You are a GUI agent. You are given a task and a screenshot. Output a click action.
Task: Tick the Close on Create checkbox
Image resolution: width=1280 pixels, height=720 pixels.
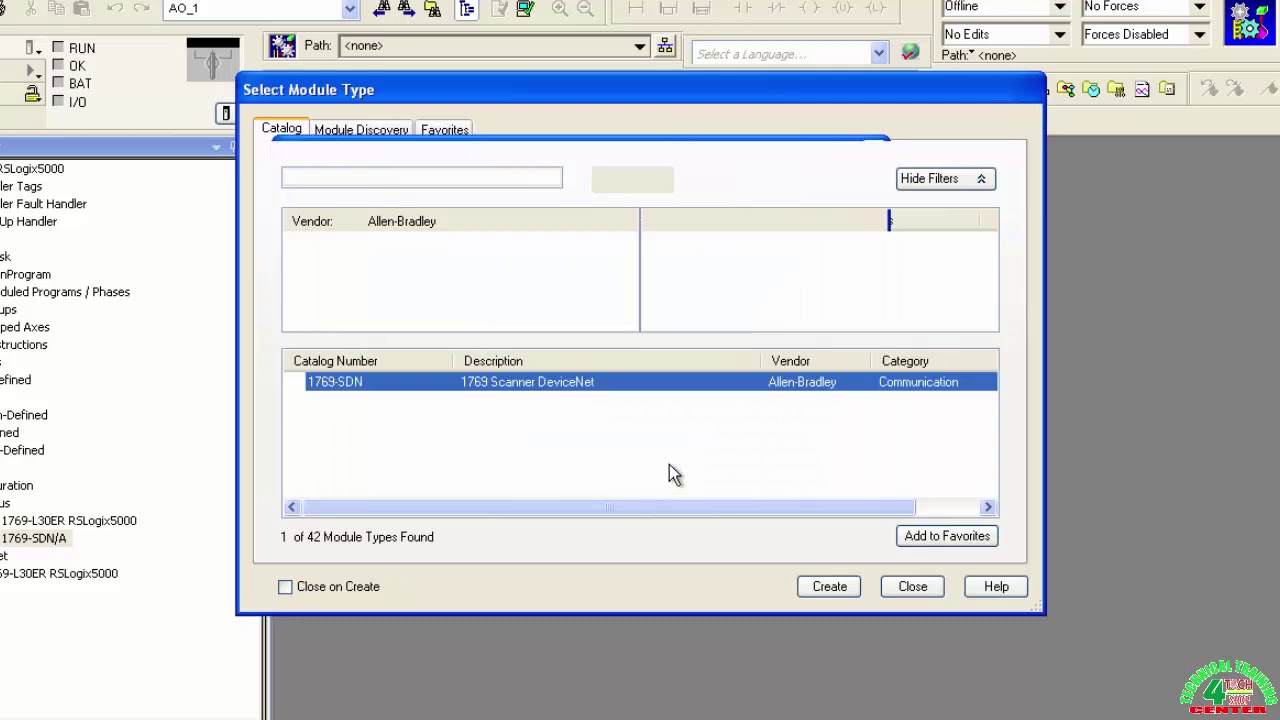pyautogui.click(x=285, y=587)
